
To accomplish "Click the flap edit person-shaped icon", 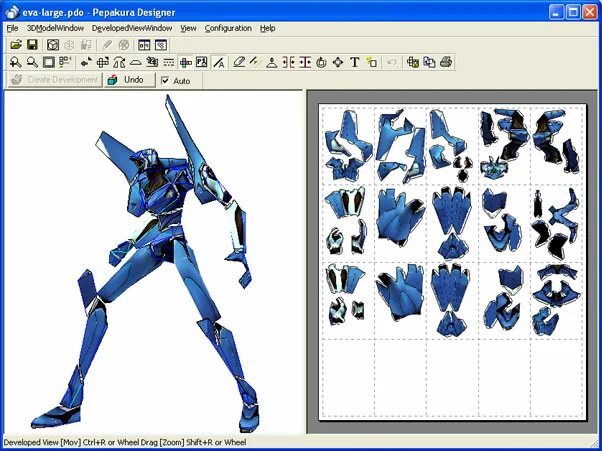I will [272, 62].
